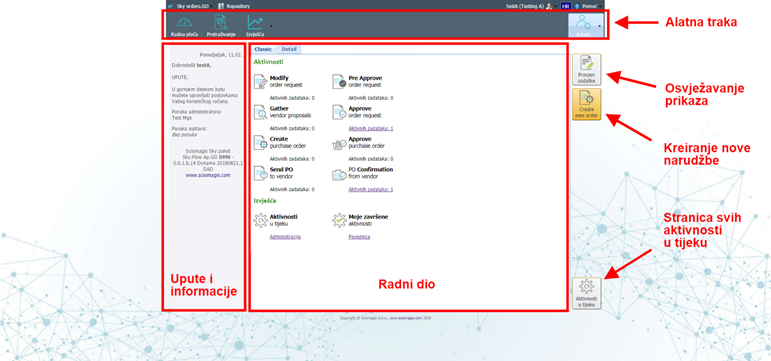The image size is (771, 361).
Task: Expand the Admin dropdown arrow
Action: [600, 25]
